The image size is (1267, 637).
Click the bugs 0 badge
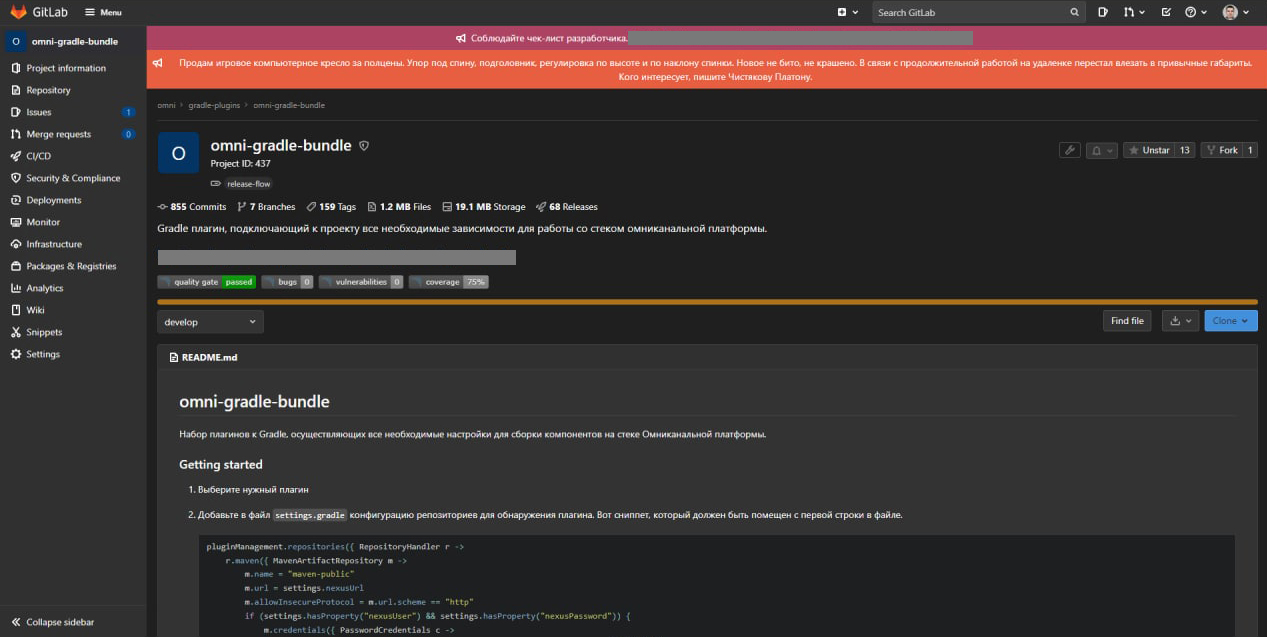pyautogui.click(x=287, y=282)
